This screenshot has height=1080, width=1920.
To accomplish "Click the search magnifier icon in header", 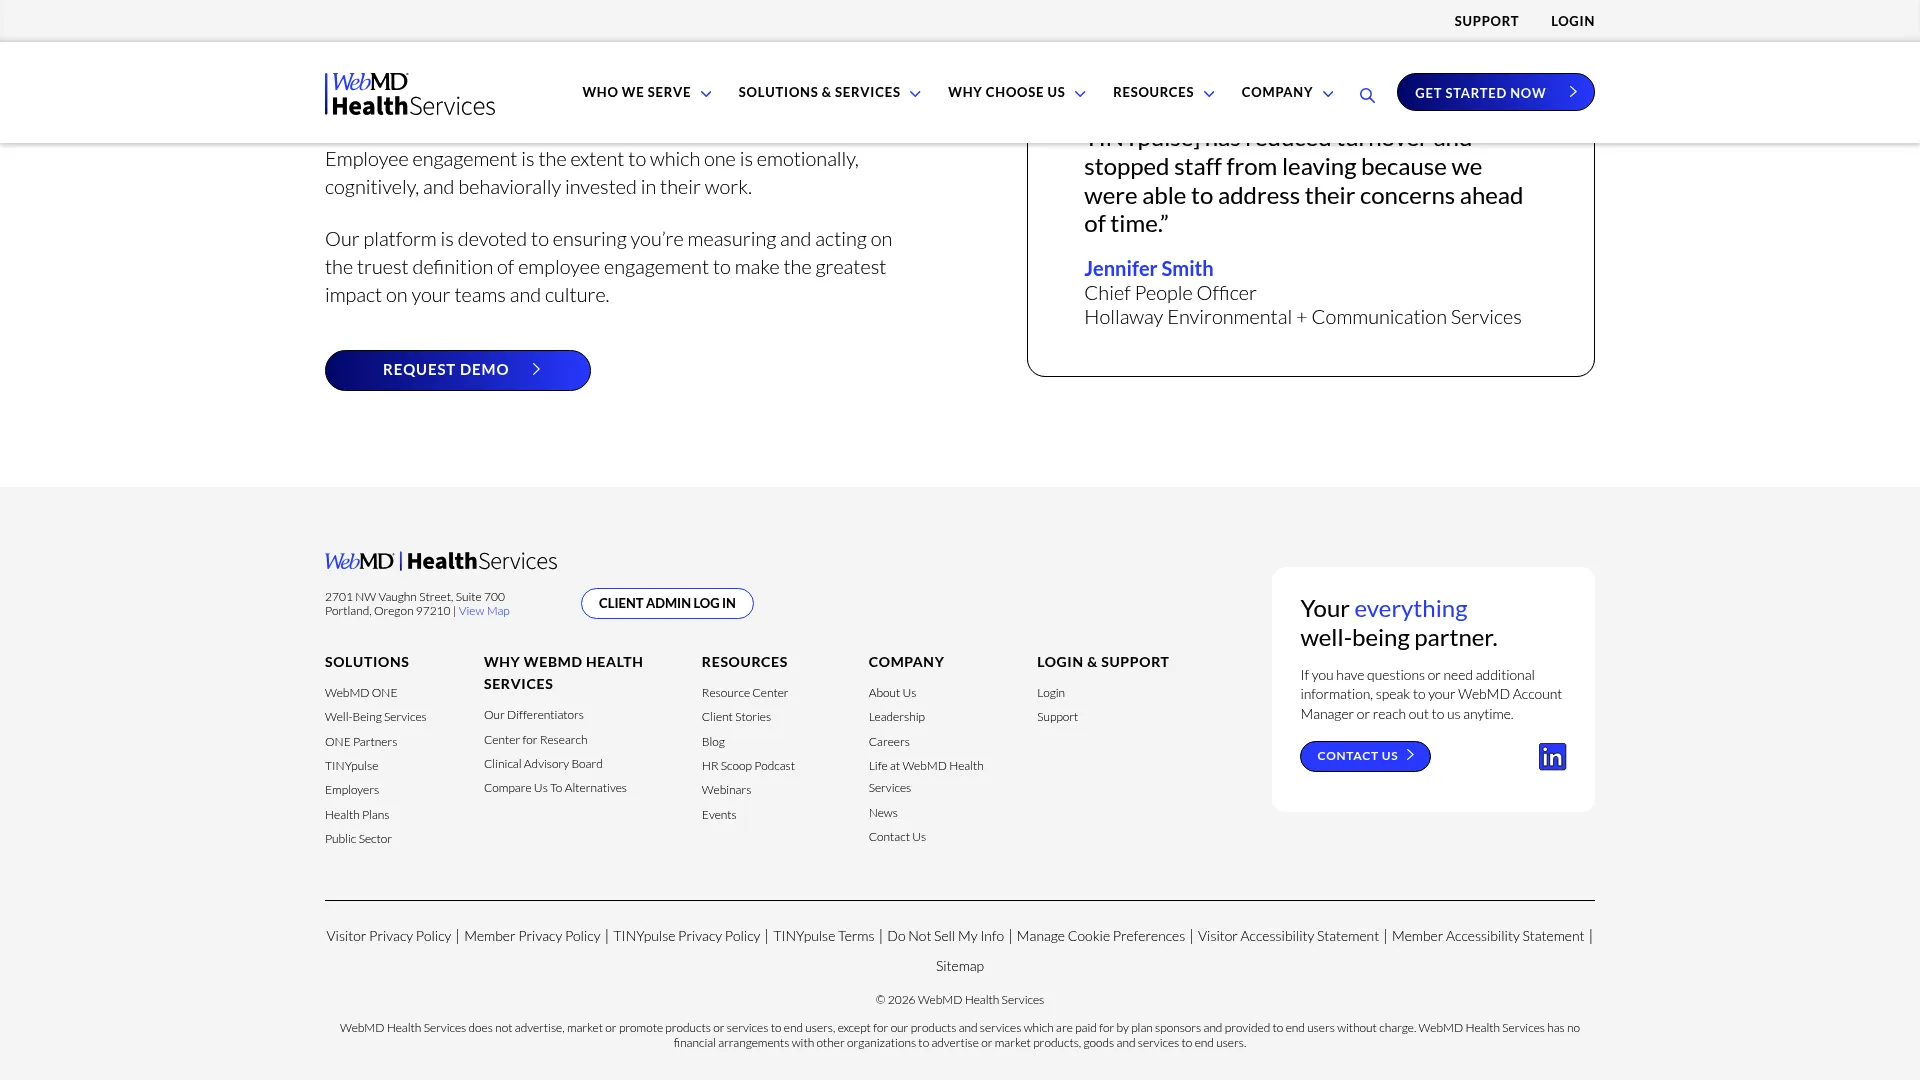I will 1367,96.
